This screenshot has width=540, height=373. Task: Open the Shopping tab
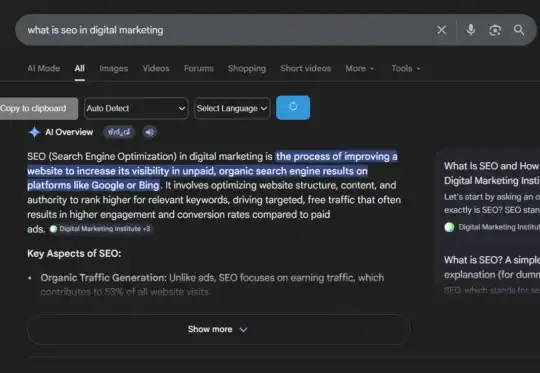click(x=247, y=69)
